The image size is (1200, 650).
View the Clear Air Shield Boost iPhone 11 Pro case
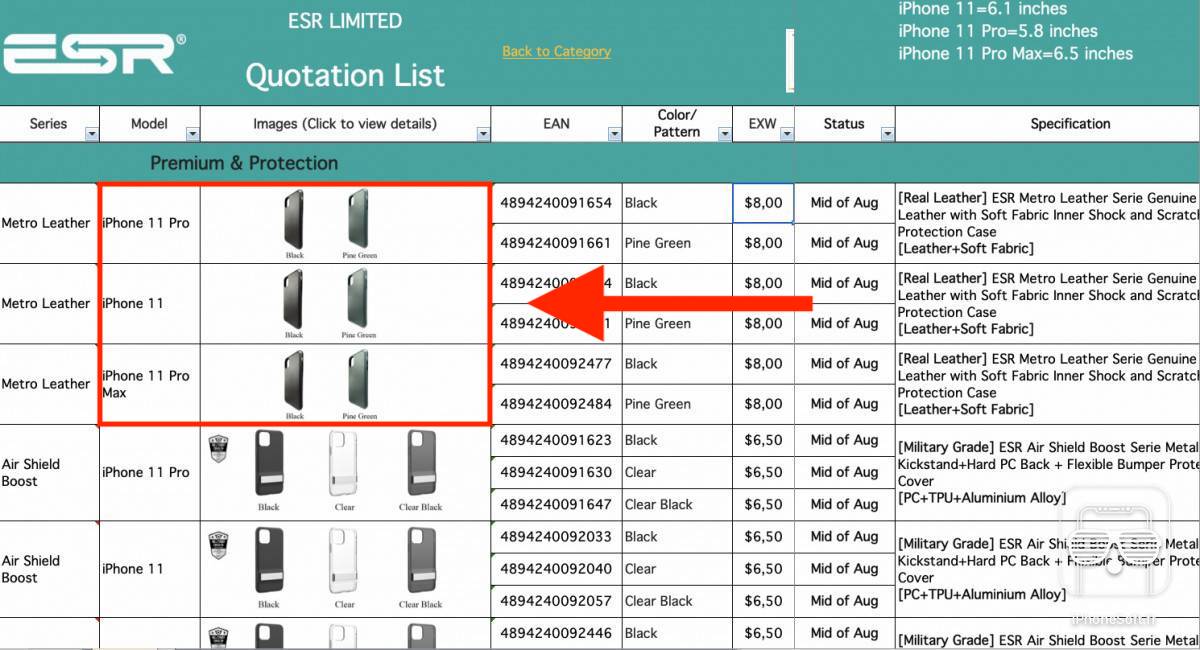pos(344,464)
